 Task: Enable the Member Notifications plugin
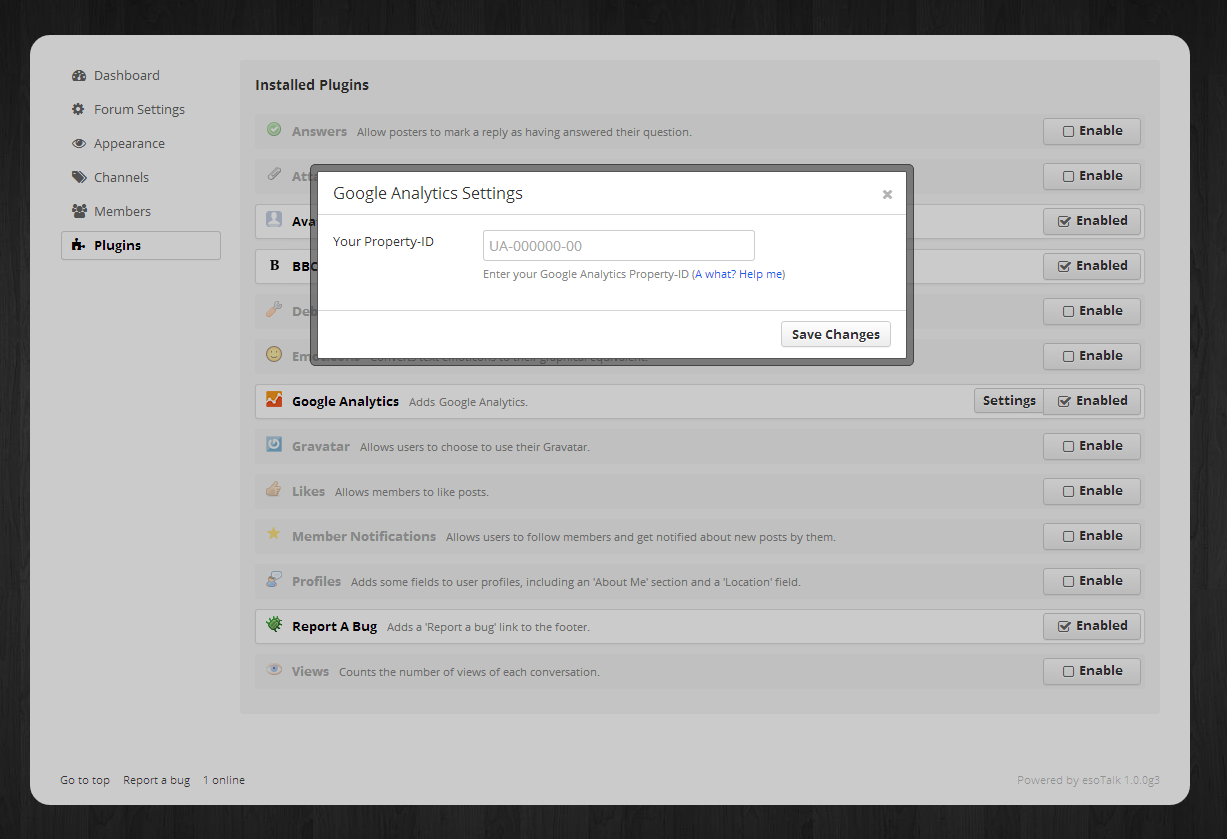[x=1092, y=536]
